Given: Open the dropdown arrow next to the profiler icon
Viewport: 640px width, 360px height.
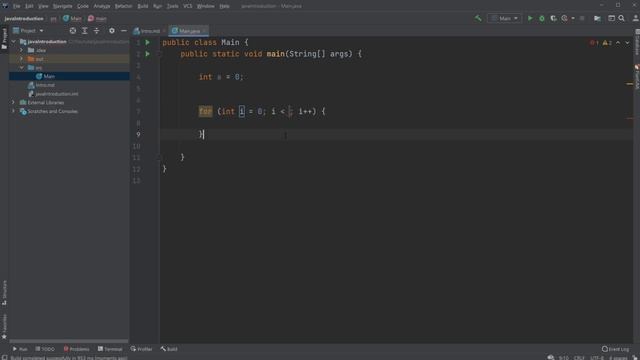Looking at the screenshot, I should click(x=573, y=18).
